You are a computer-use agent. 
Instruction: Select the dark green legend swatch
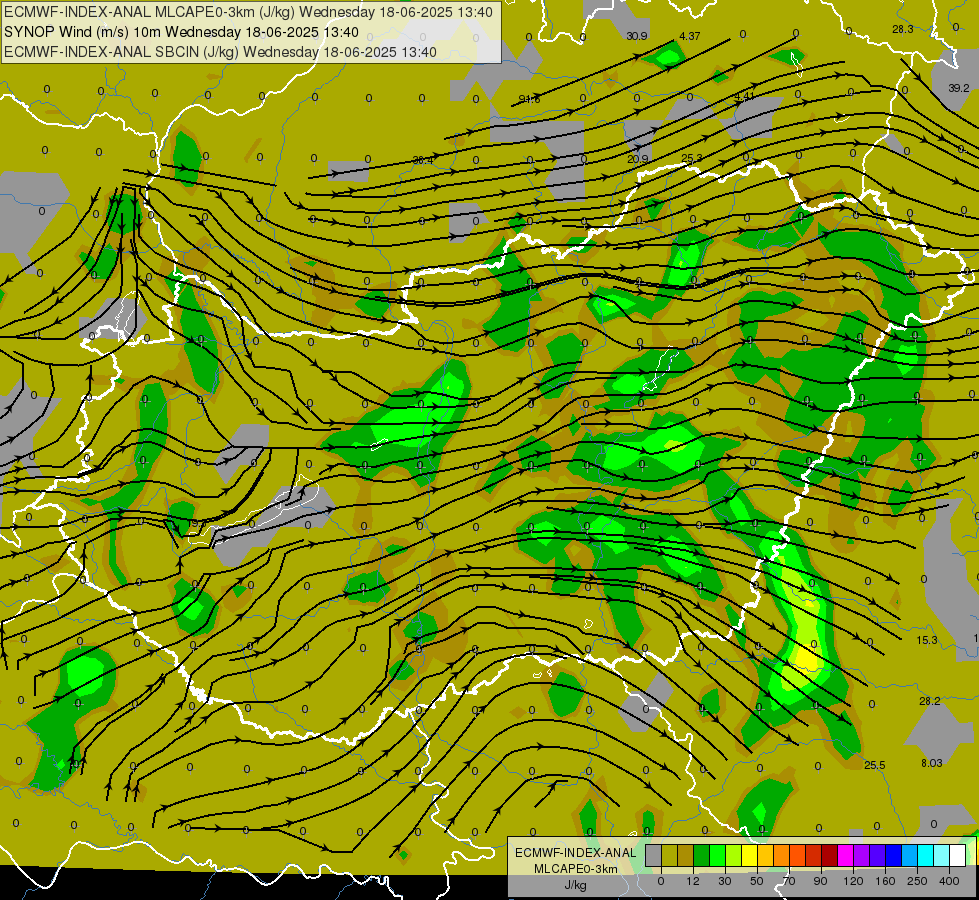pyautogui.click(x=702, y=855)
